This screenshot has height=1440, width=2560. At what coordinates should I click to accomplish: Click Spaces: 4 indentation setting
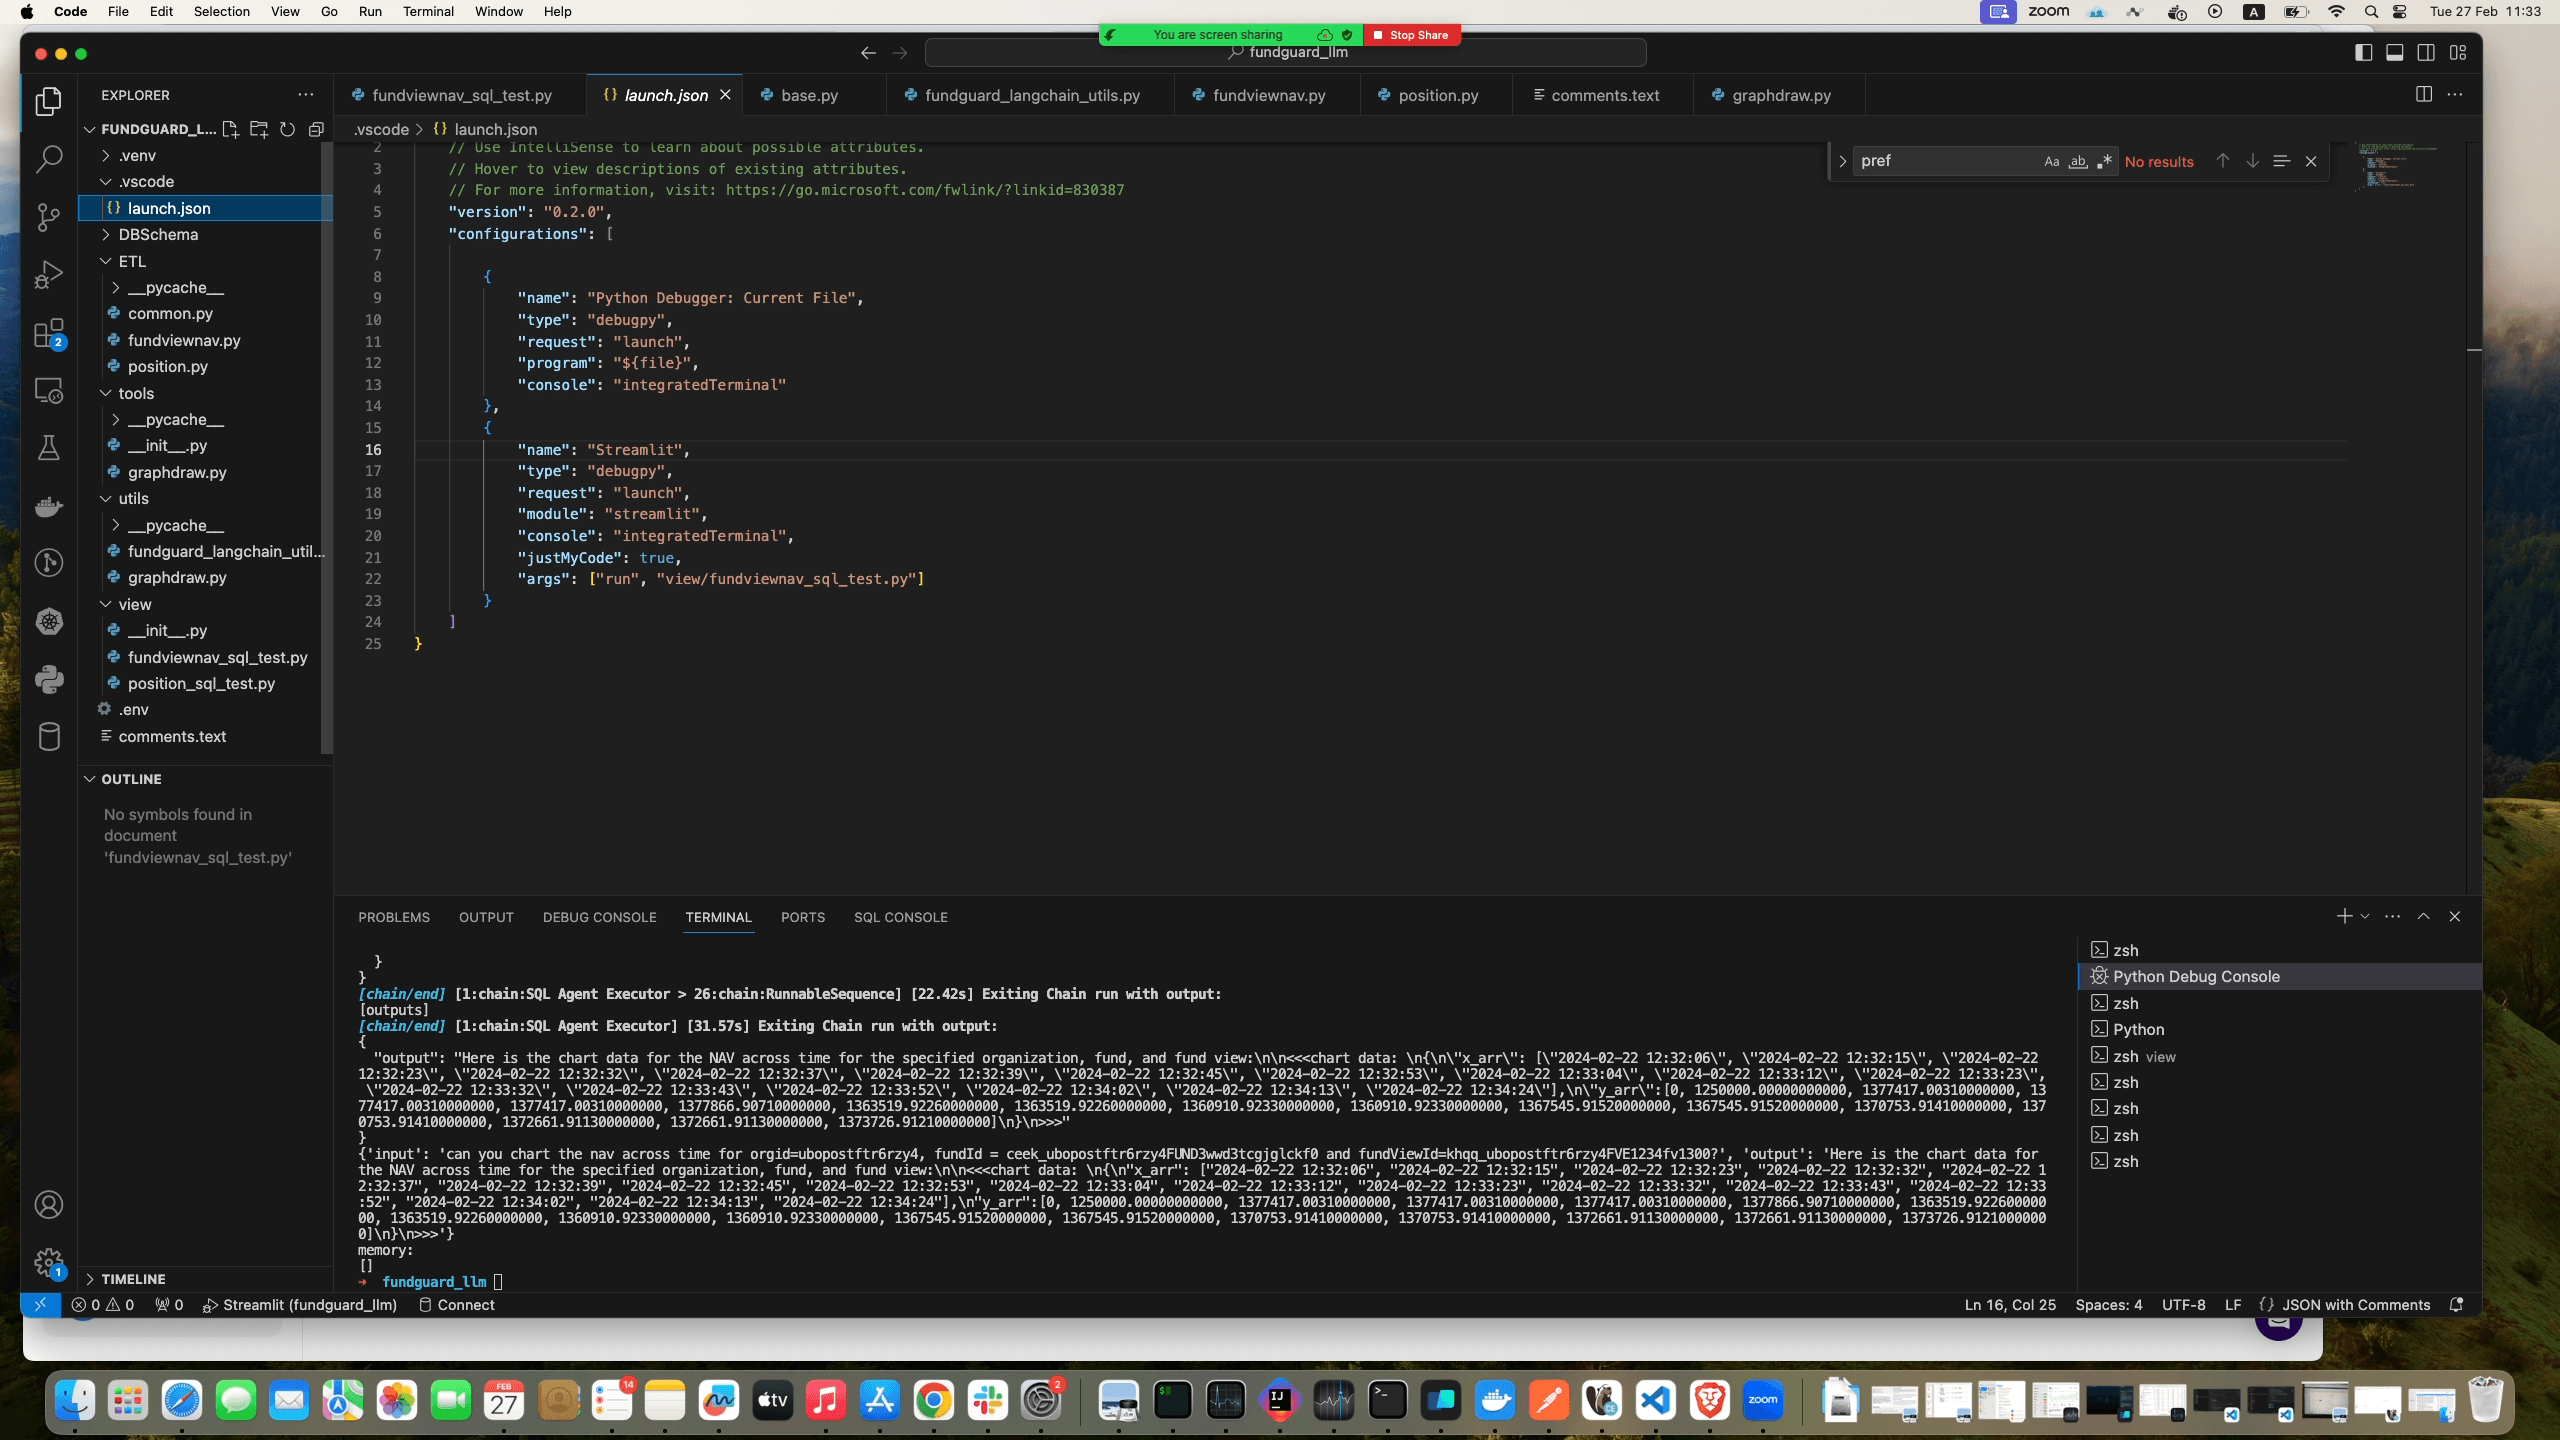[2108, 1304]
